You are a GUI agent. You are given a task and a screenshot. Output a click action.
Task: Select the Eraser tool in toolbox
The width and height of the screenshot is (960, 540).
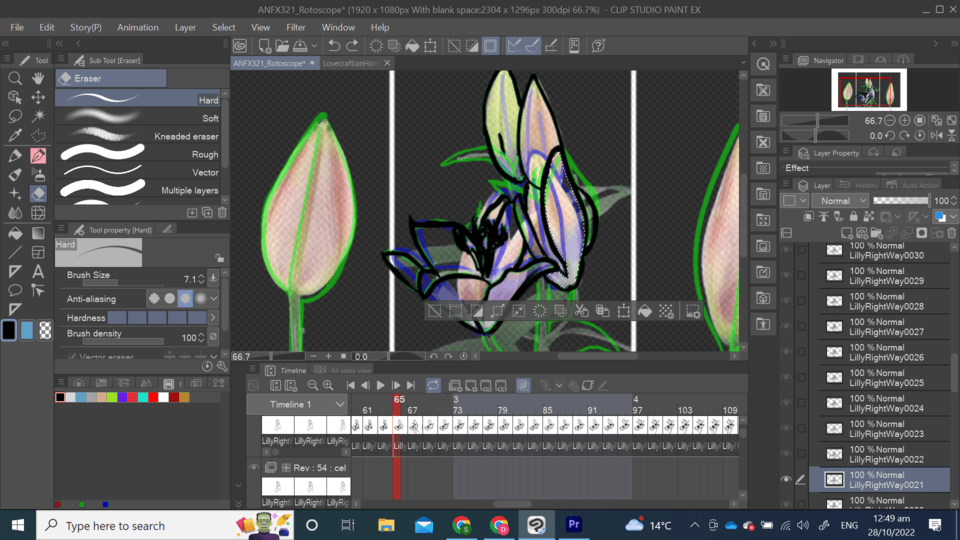tap(38, 193)
